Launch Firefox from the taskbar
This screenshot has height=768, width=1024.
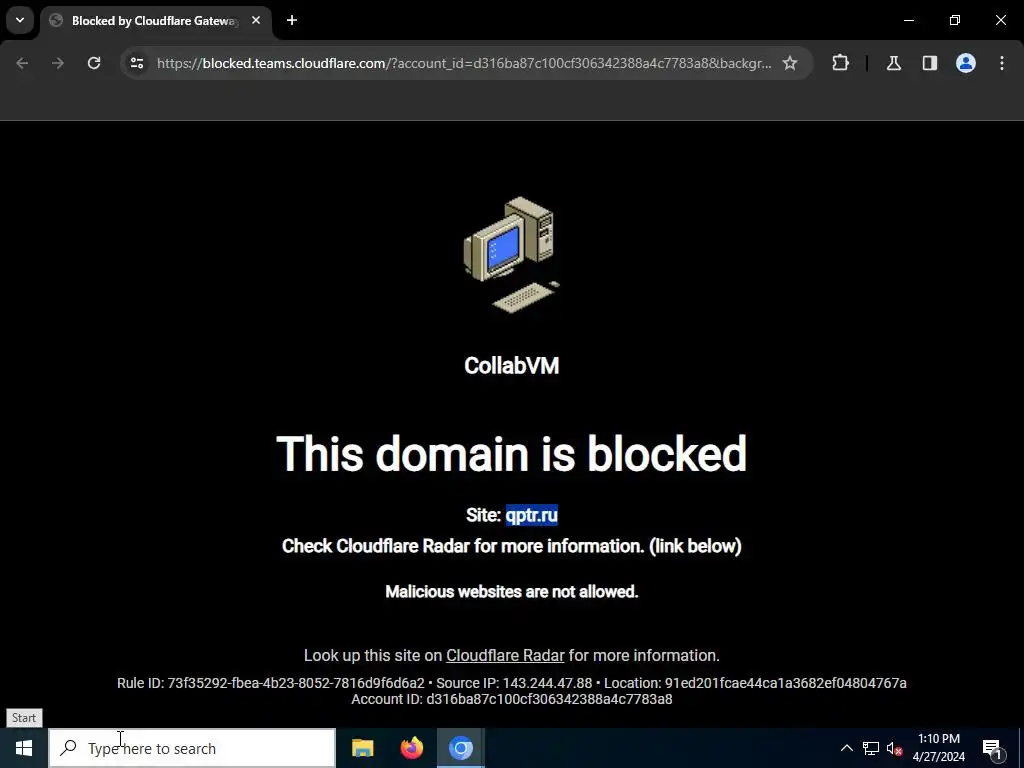411,748
